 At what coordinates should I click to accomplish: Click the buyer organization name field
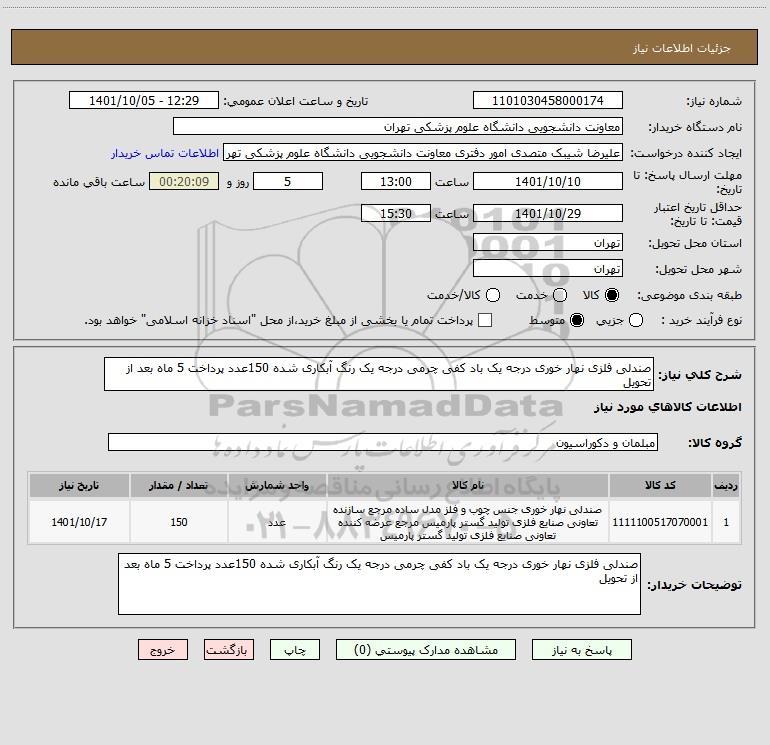pos(398,127)
